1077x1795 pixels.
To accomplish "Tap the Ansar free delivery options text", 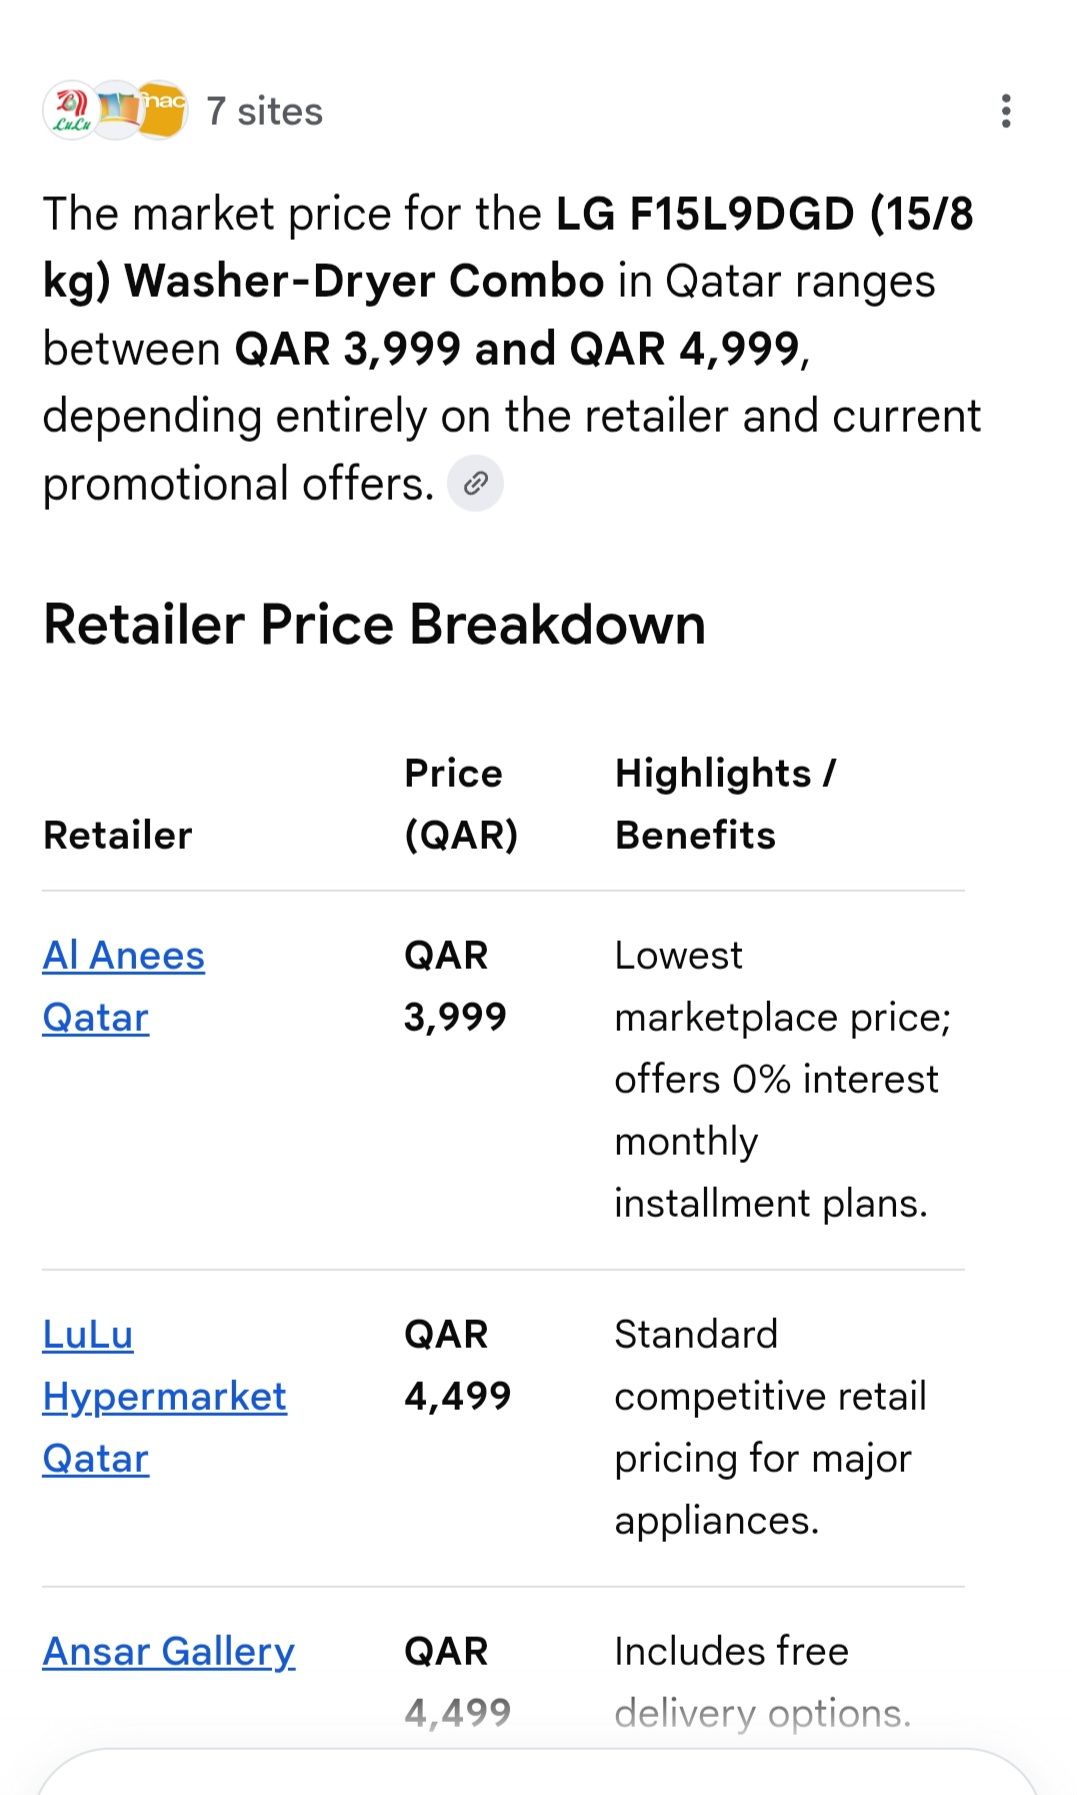I will point(762,1682).
